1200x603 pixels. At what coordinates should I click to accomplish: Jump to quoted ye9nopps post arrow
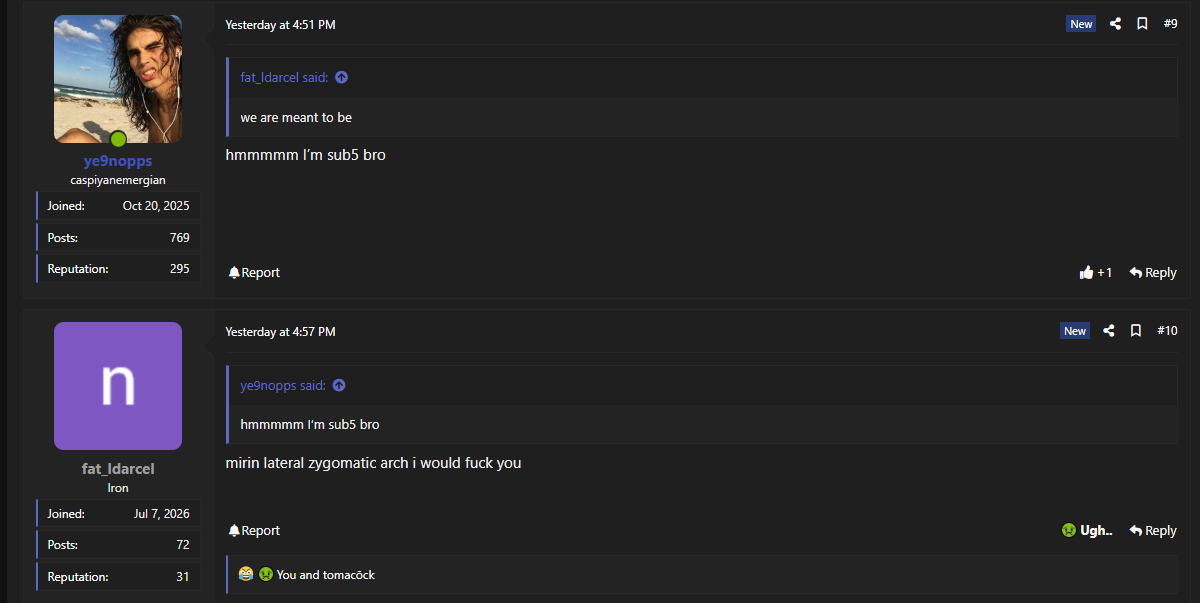pyautogui.click(x=339, y=385)
